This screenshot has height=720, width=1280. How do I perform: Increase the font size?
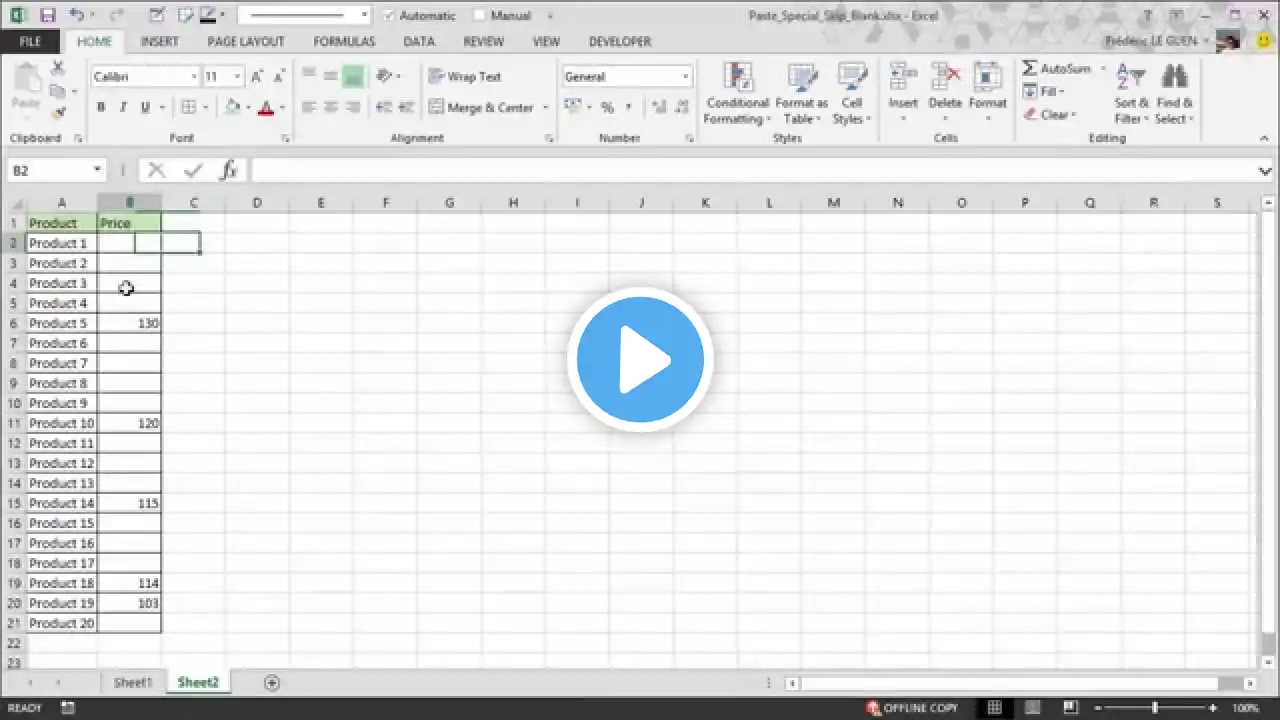click(257, 77)
